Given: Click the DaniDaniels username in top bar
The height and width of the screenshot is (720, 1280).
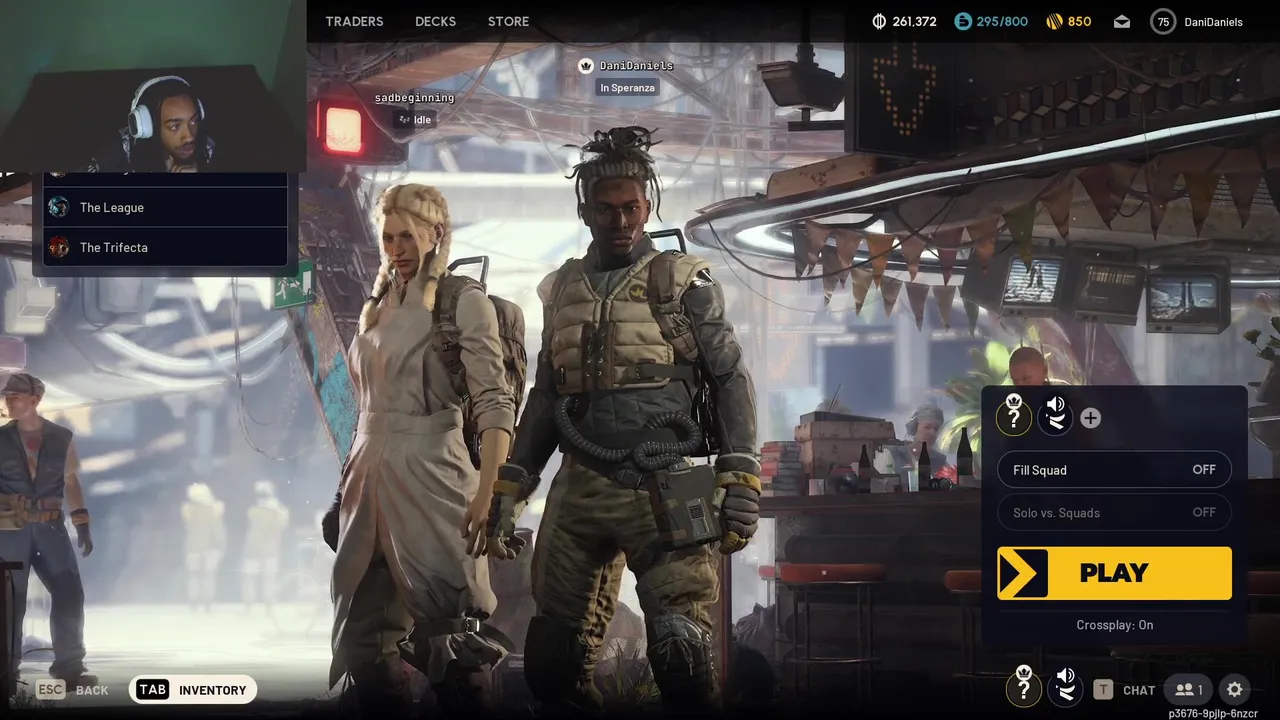Looking at the screenshot, I should pyautogui.click(x=1213, y=22).
